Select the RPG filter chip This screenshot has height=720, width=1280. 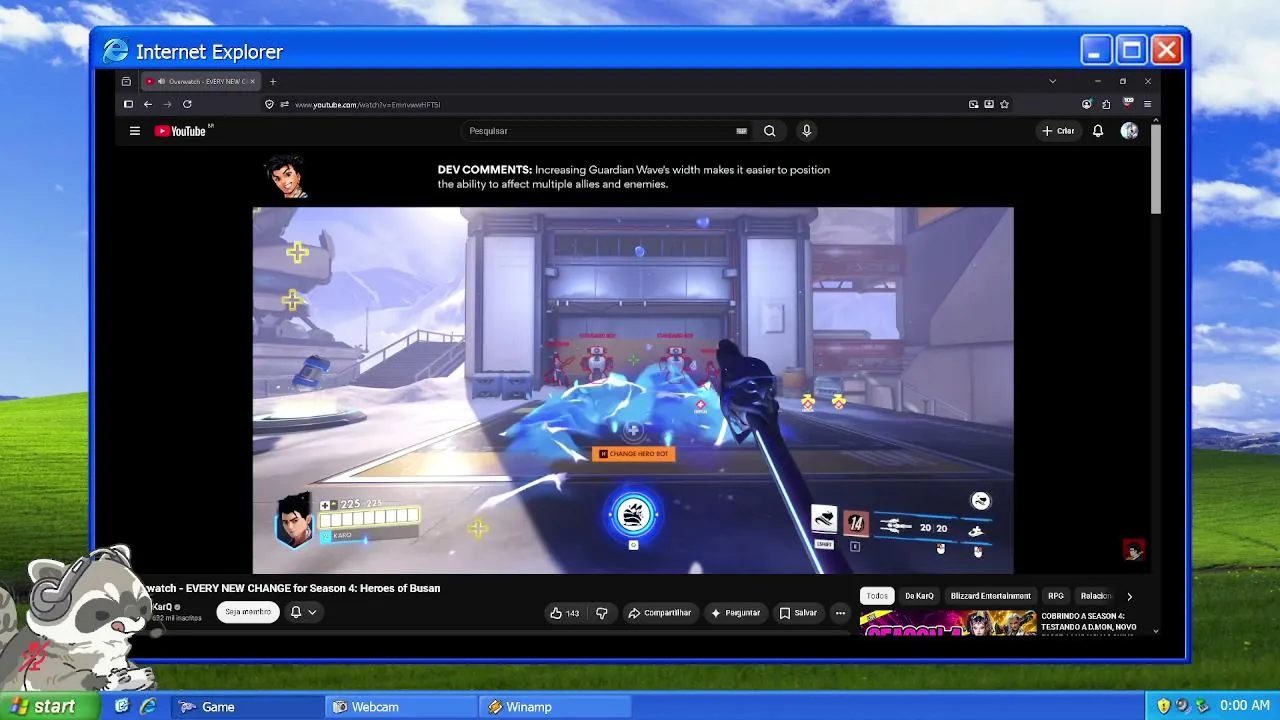[x=1056, y=596]
